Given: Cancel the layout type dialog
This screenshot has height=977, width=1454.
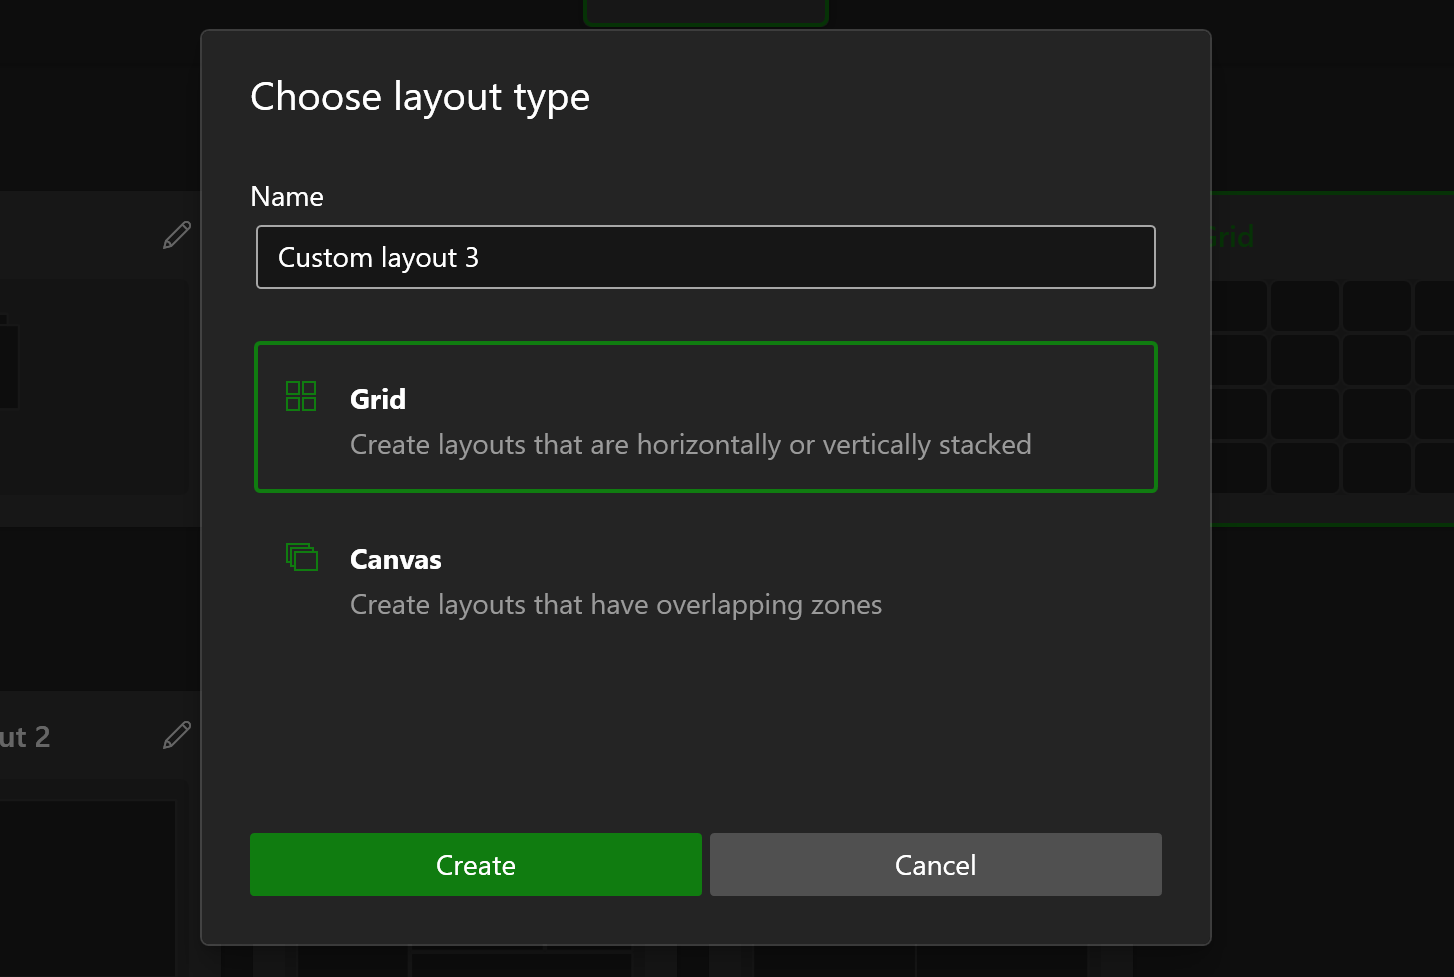Looking at the screenshot, I should (936, 864).
